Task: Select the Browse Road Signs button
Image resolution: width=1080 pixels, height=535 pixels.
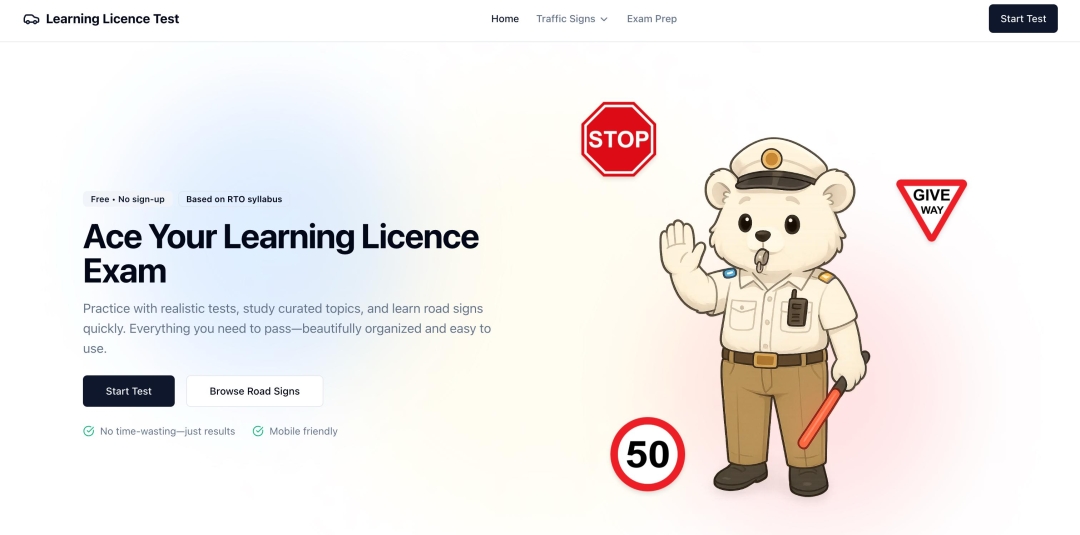Action: coord(254,391)
